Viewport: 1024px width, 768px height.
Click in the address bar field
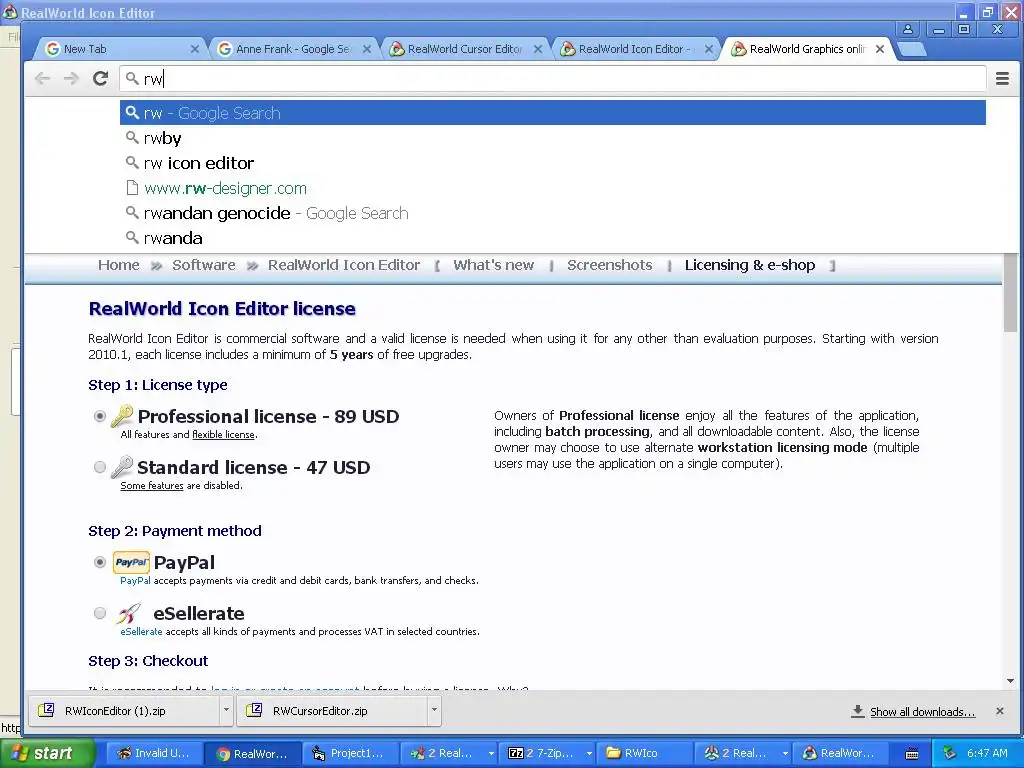click(x=552, y=79)
